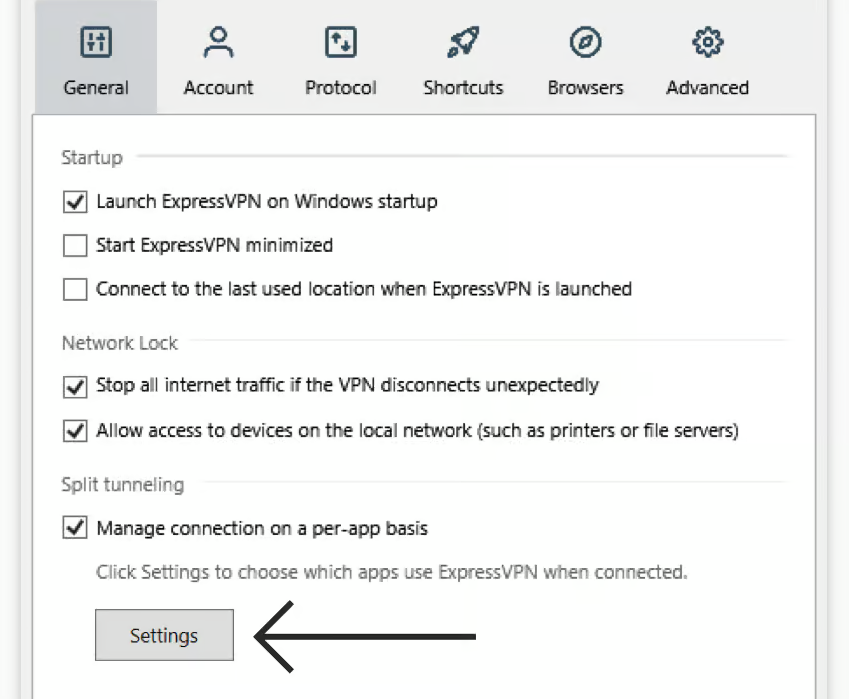Screen dimensions: 849x699
Task: Disable Stop all internet traffic checkbox
Action: (75, 385)
